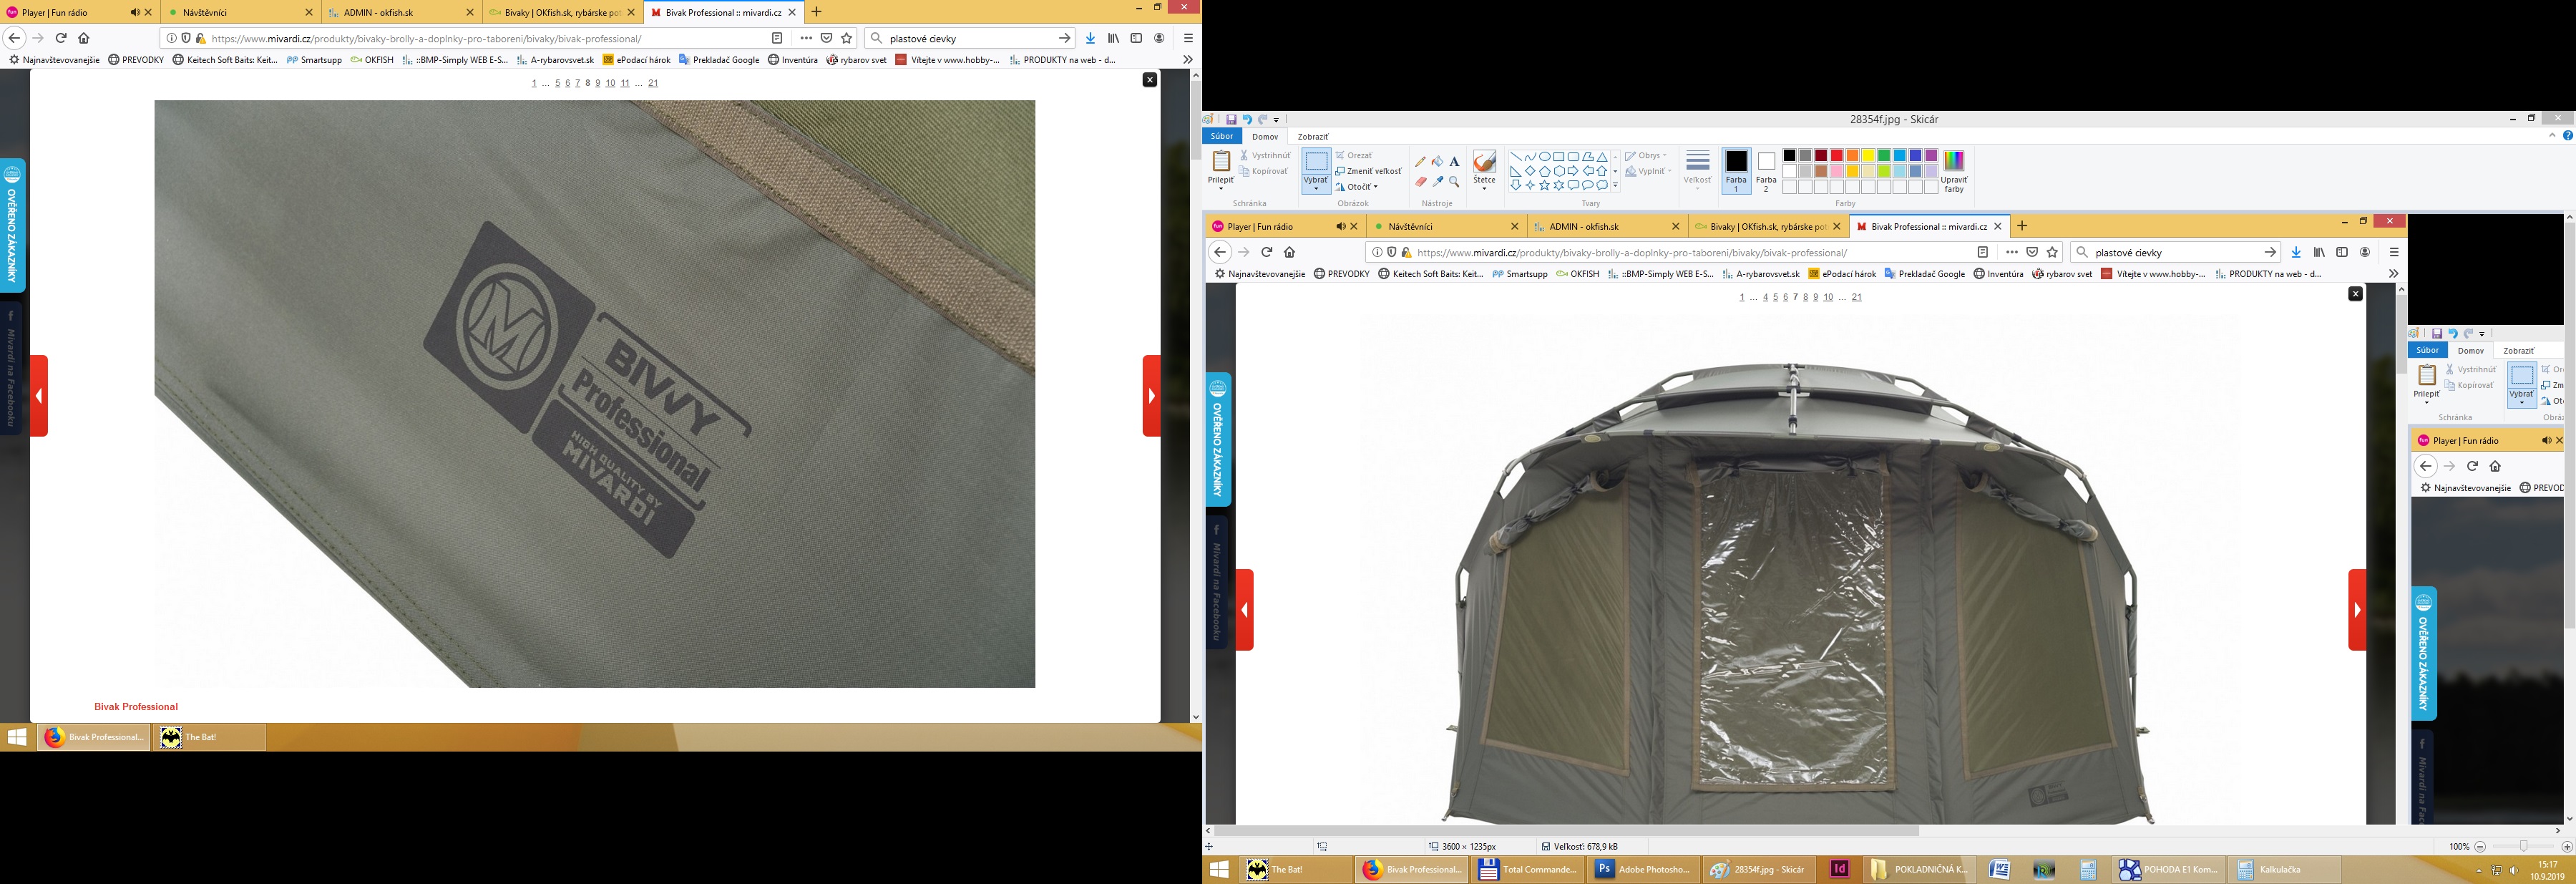This screenshot has height=884, width=2576.
Task: Select the Fill with color bucket tool
Action: pyautogui.click(x=1437, y=162)
